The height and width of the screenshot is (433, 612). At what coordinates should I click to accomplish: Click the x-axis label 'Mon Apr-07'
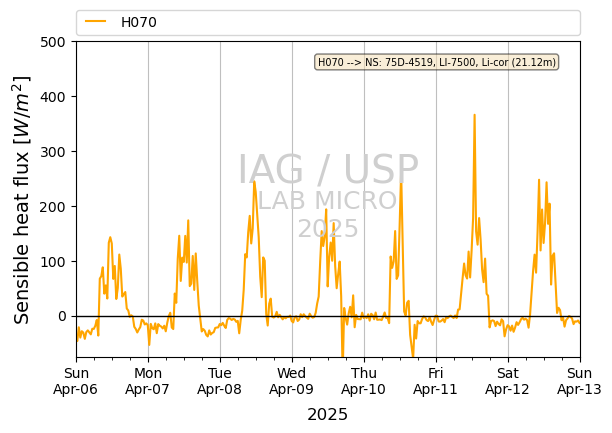(x=148, y=381)
